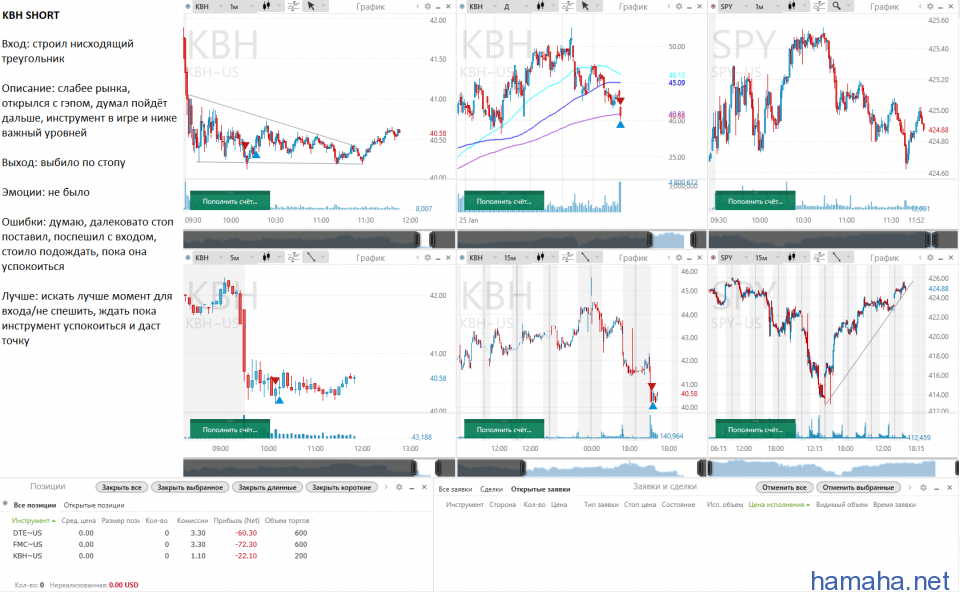Select DTE~US row in positions table

point(160,533)
